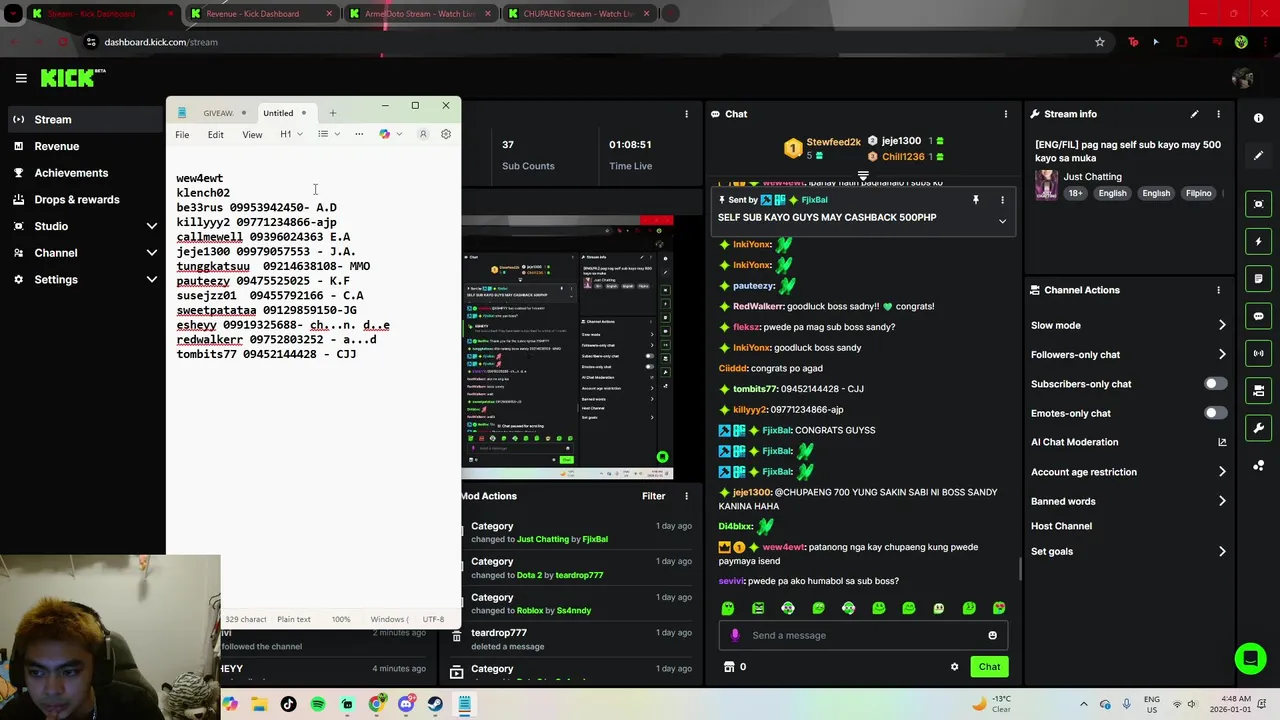Click the green Chat send button
This screenshot has width=1280, height=720.
point(989,667)
